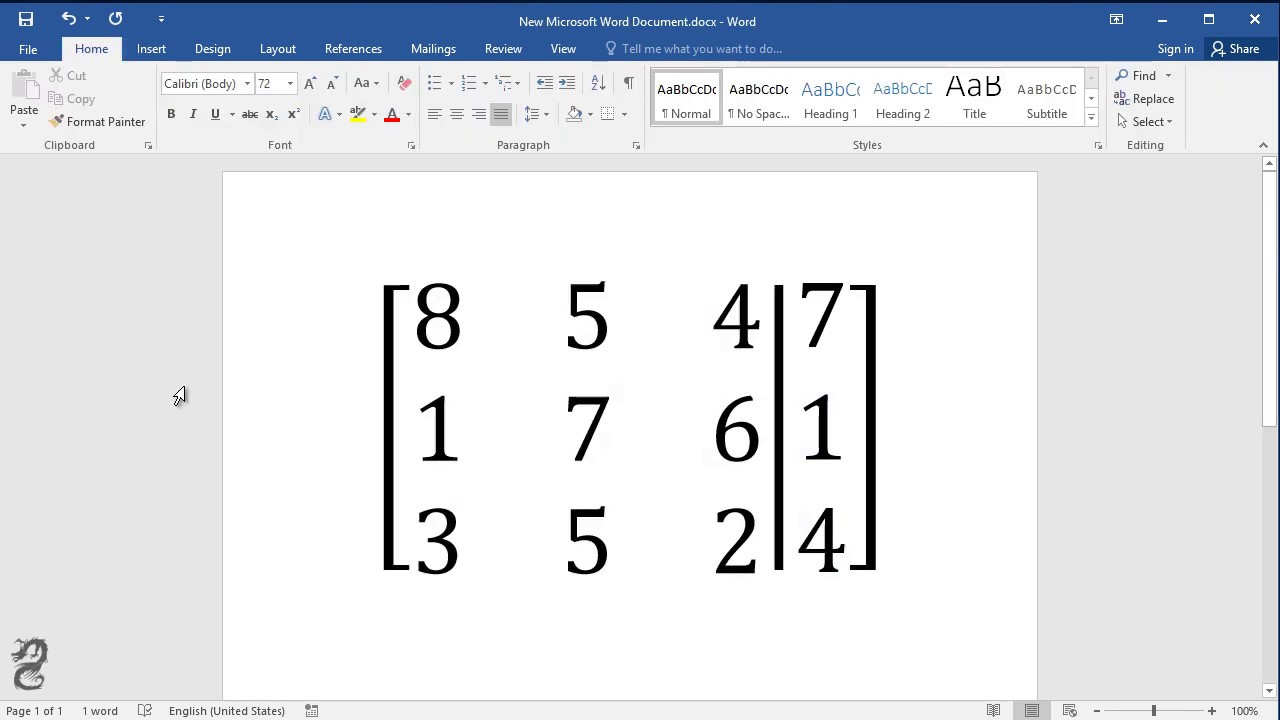Open line and paragraph spacing options

point(537,114)
